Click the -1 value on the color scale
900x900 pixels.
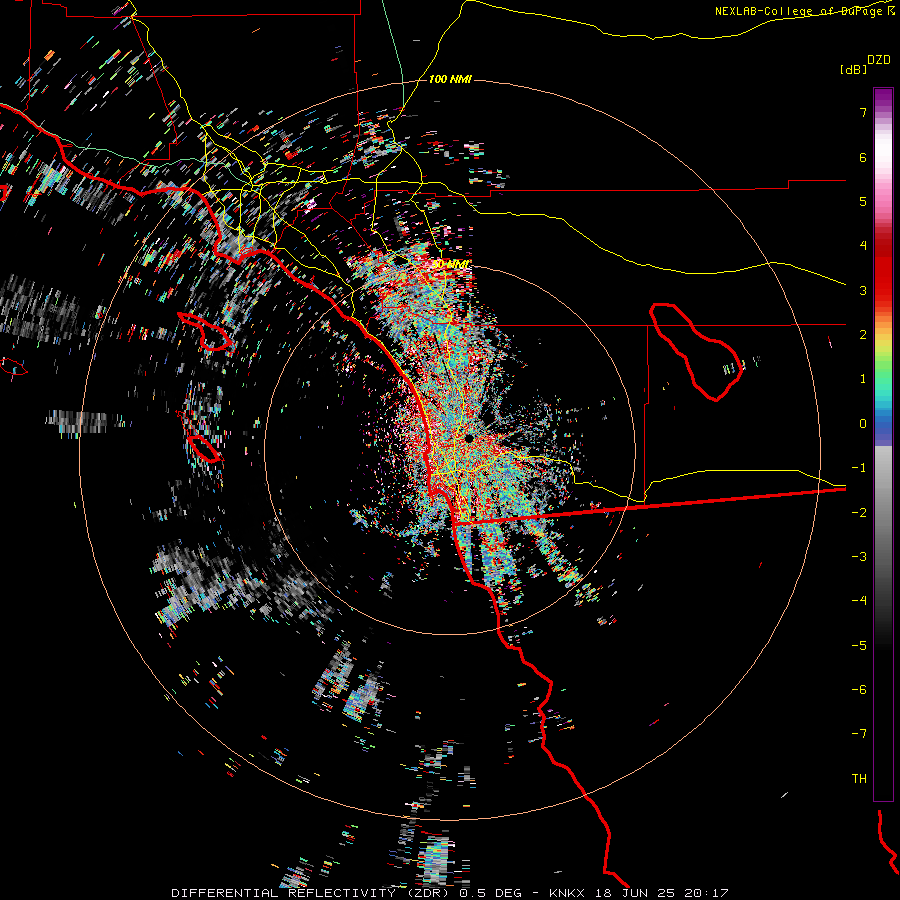click(x=859, y=468)
